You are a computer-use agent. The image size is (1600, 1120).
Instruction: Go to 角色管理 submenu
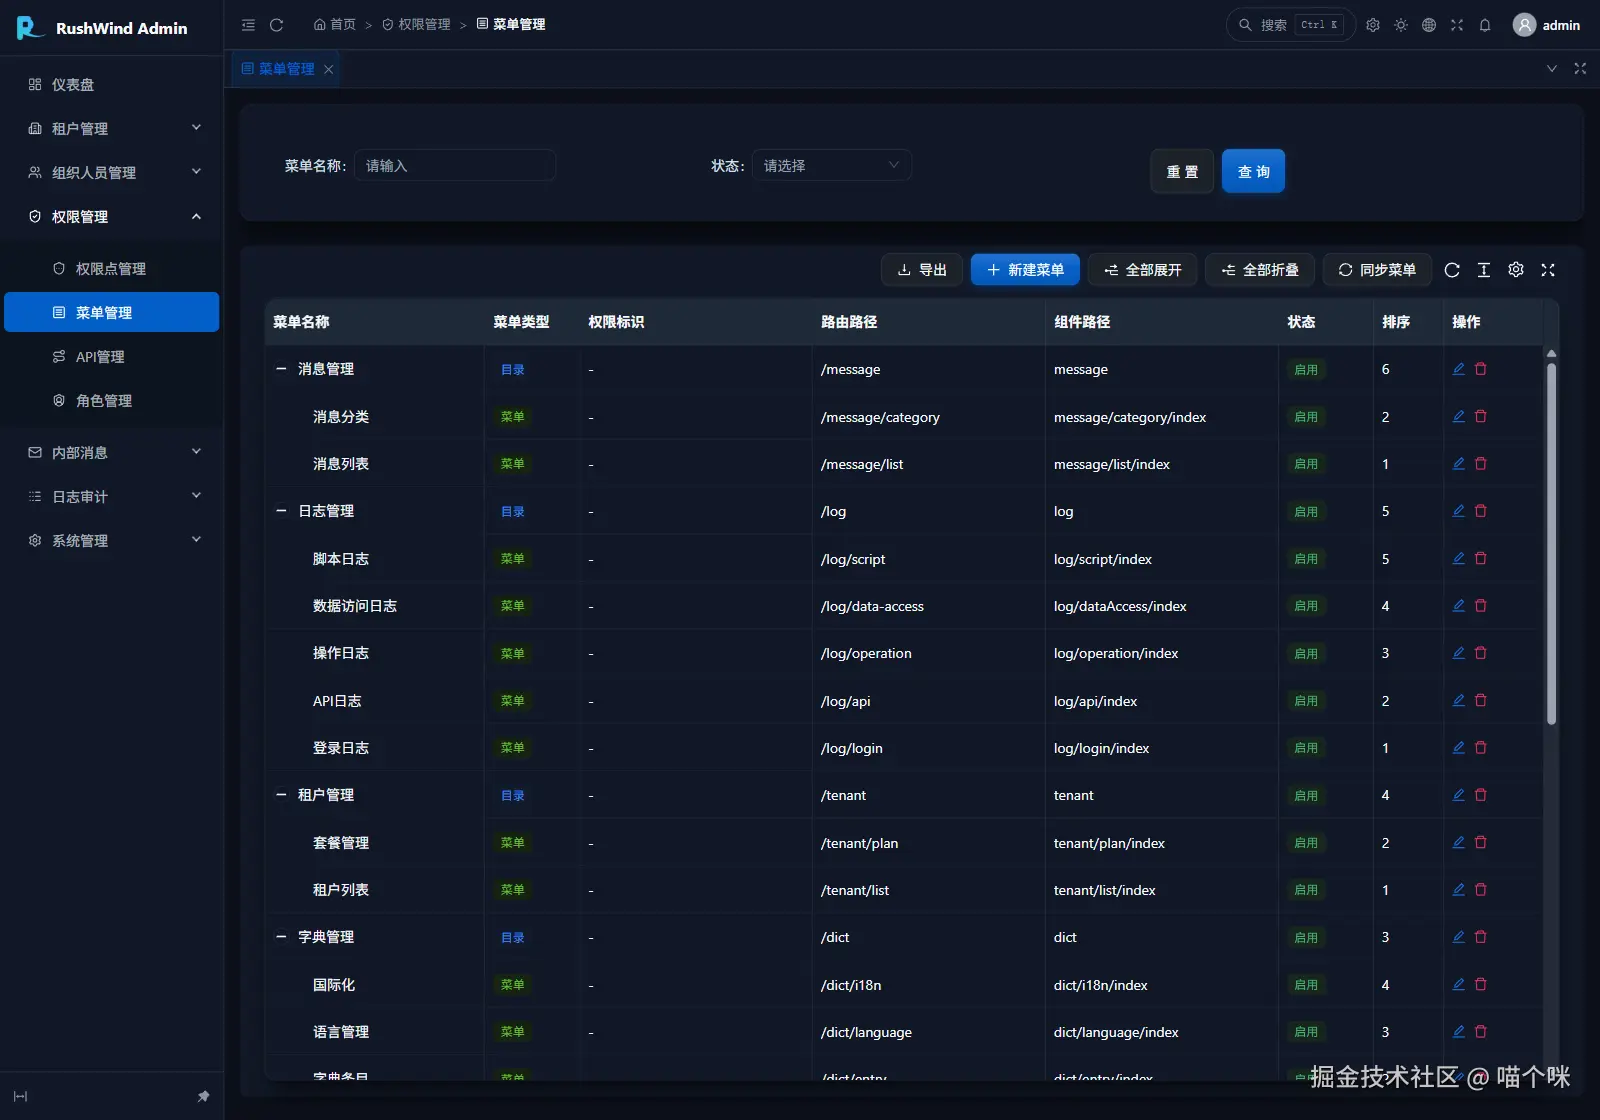[112, 400]
